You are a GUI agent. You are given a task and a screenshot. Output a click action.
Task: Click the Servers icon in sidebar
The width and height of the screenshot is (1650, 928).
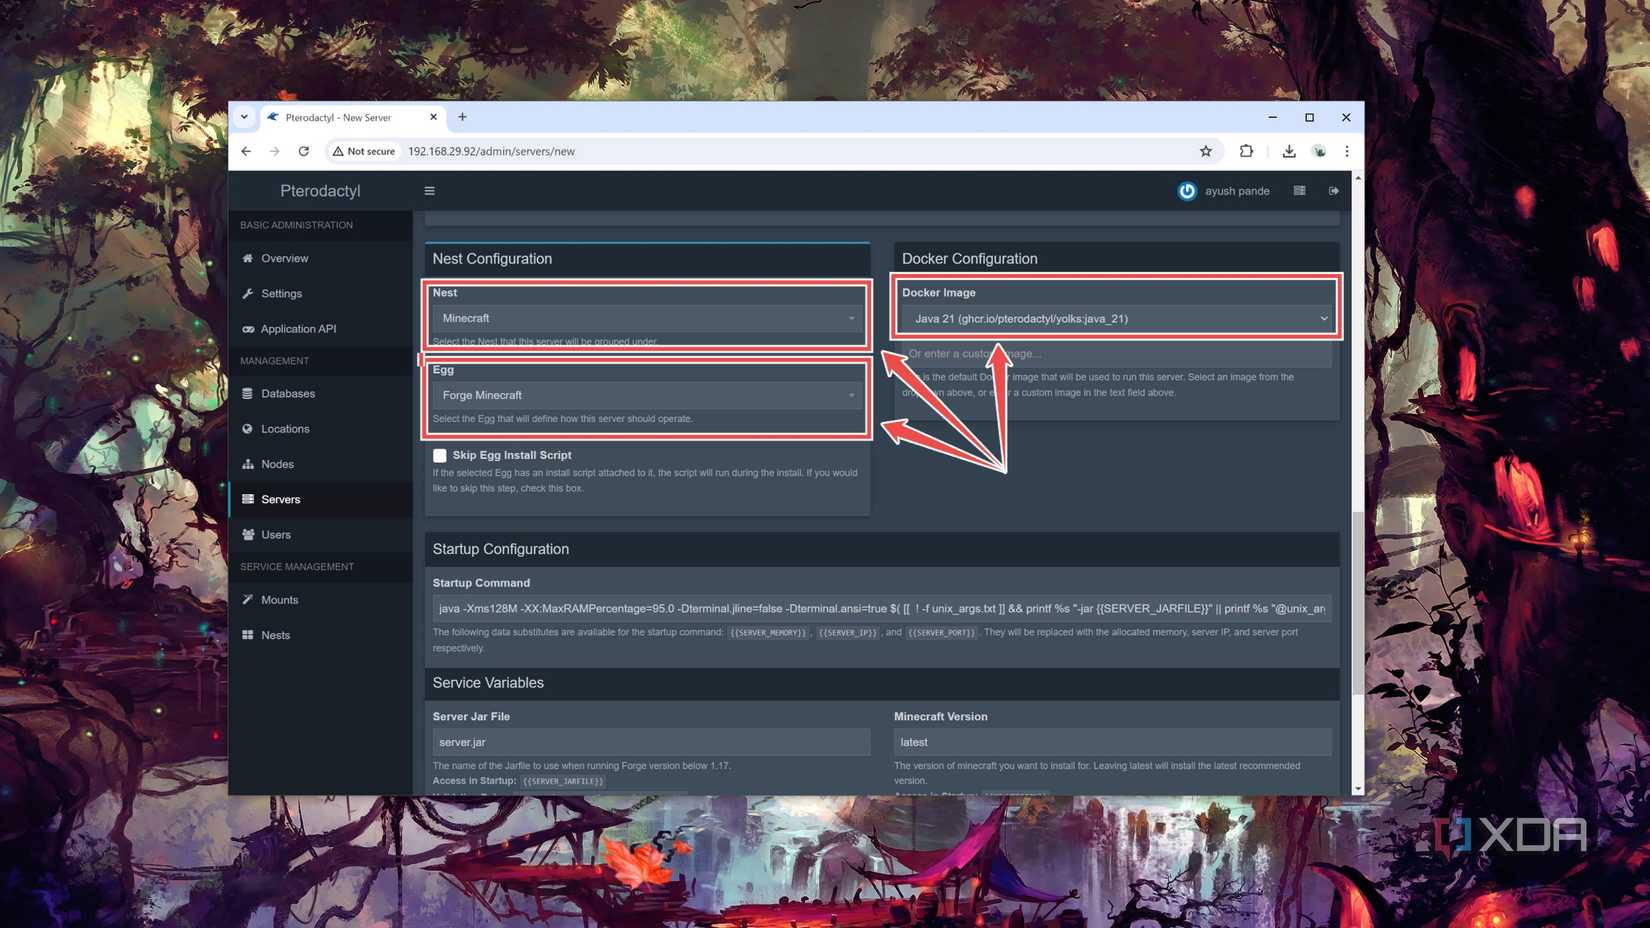[x=248, y=499]
